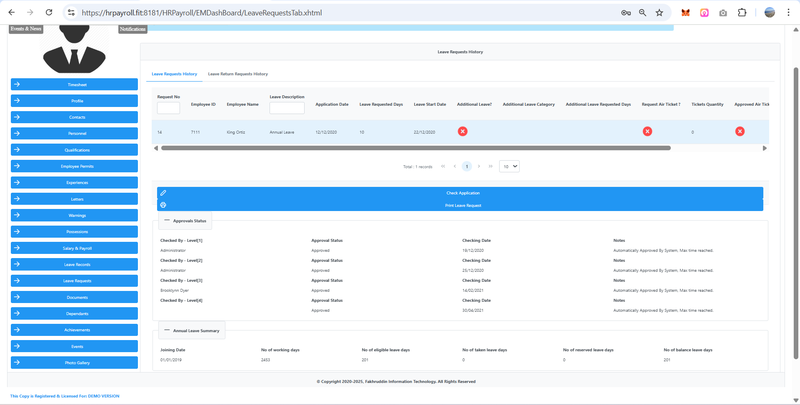Open Documents sidebar item

[74, 297]
